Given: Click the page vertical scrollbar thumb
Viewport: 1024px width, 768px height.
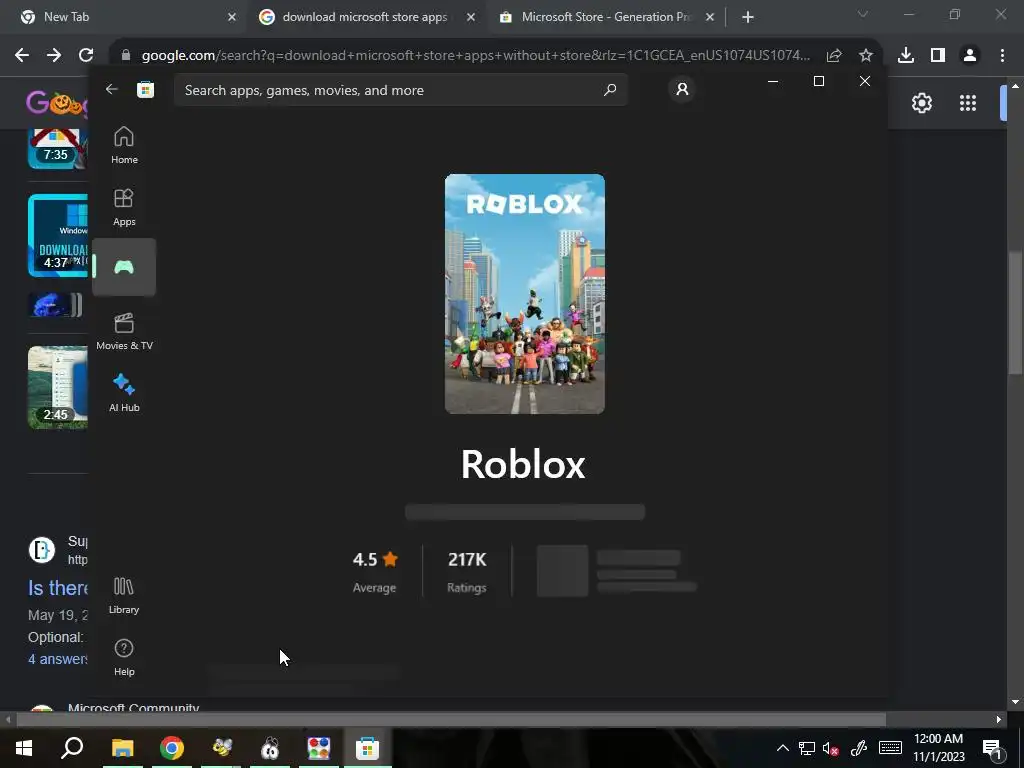Looking at the screenshot, I should click(x=1014, y=312).
